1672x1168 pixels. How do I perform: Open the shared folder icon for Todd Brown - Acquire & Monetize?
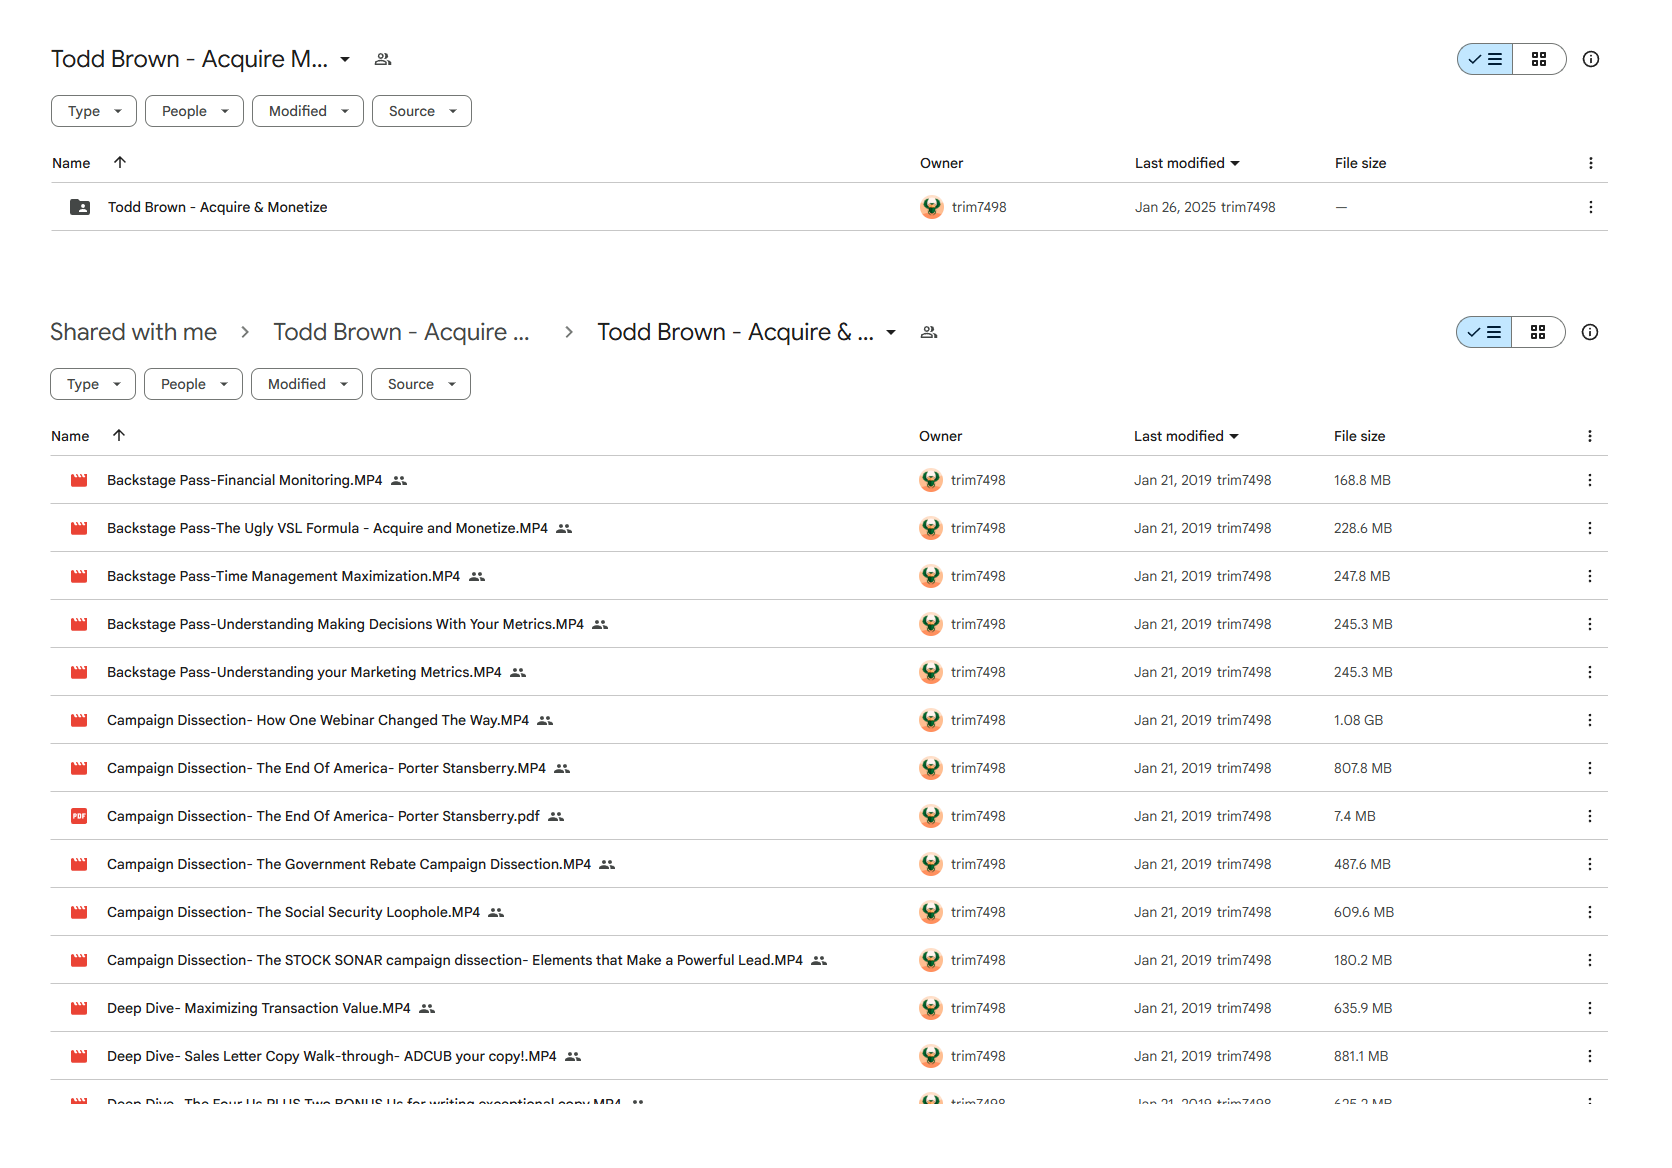[80, 207]
